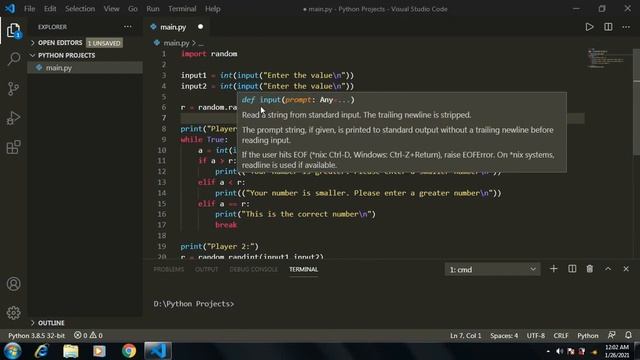Image resolution: width=640 pixels, height=360 pixels.
Task: Click errors and warnings count in status bar
Action: 88,336
